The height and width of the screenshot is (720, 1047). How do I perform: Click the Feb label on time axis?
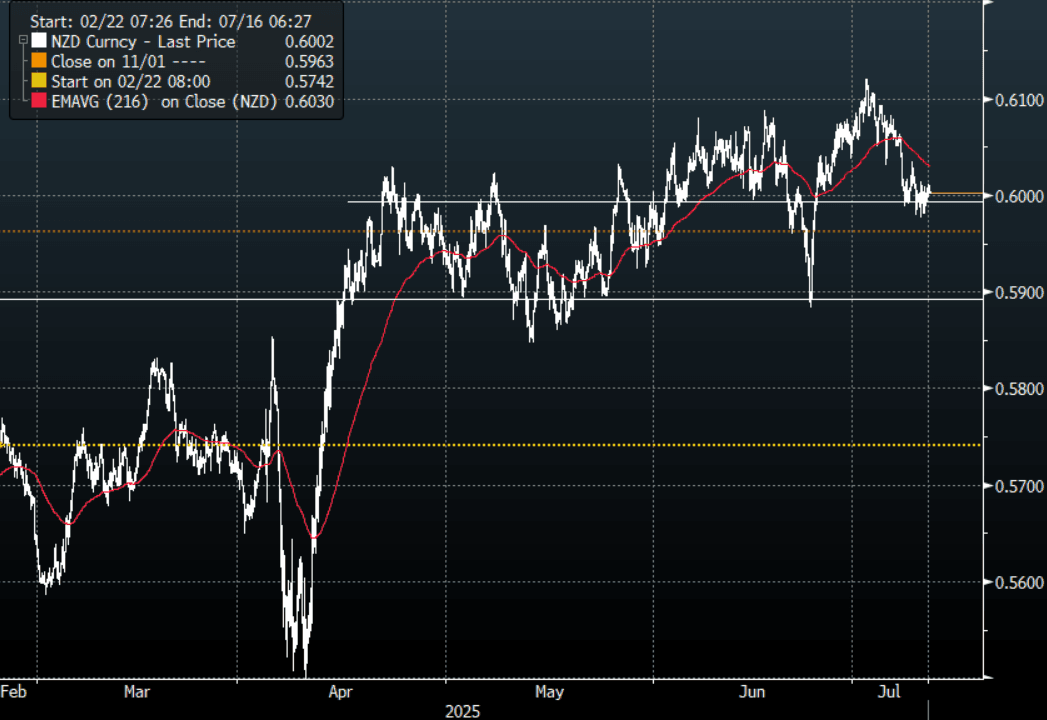[x=13, y=691]
